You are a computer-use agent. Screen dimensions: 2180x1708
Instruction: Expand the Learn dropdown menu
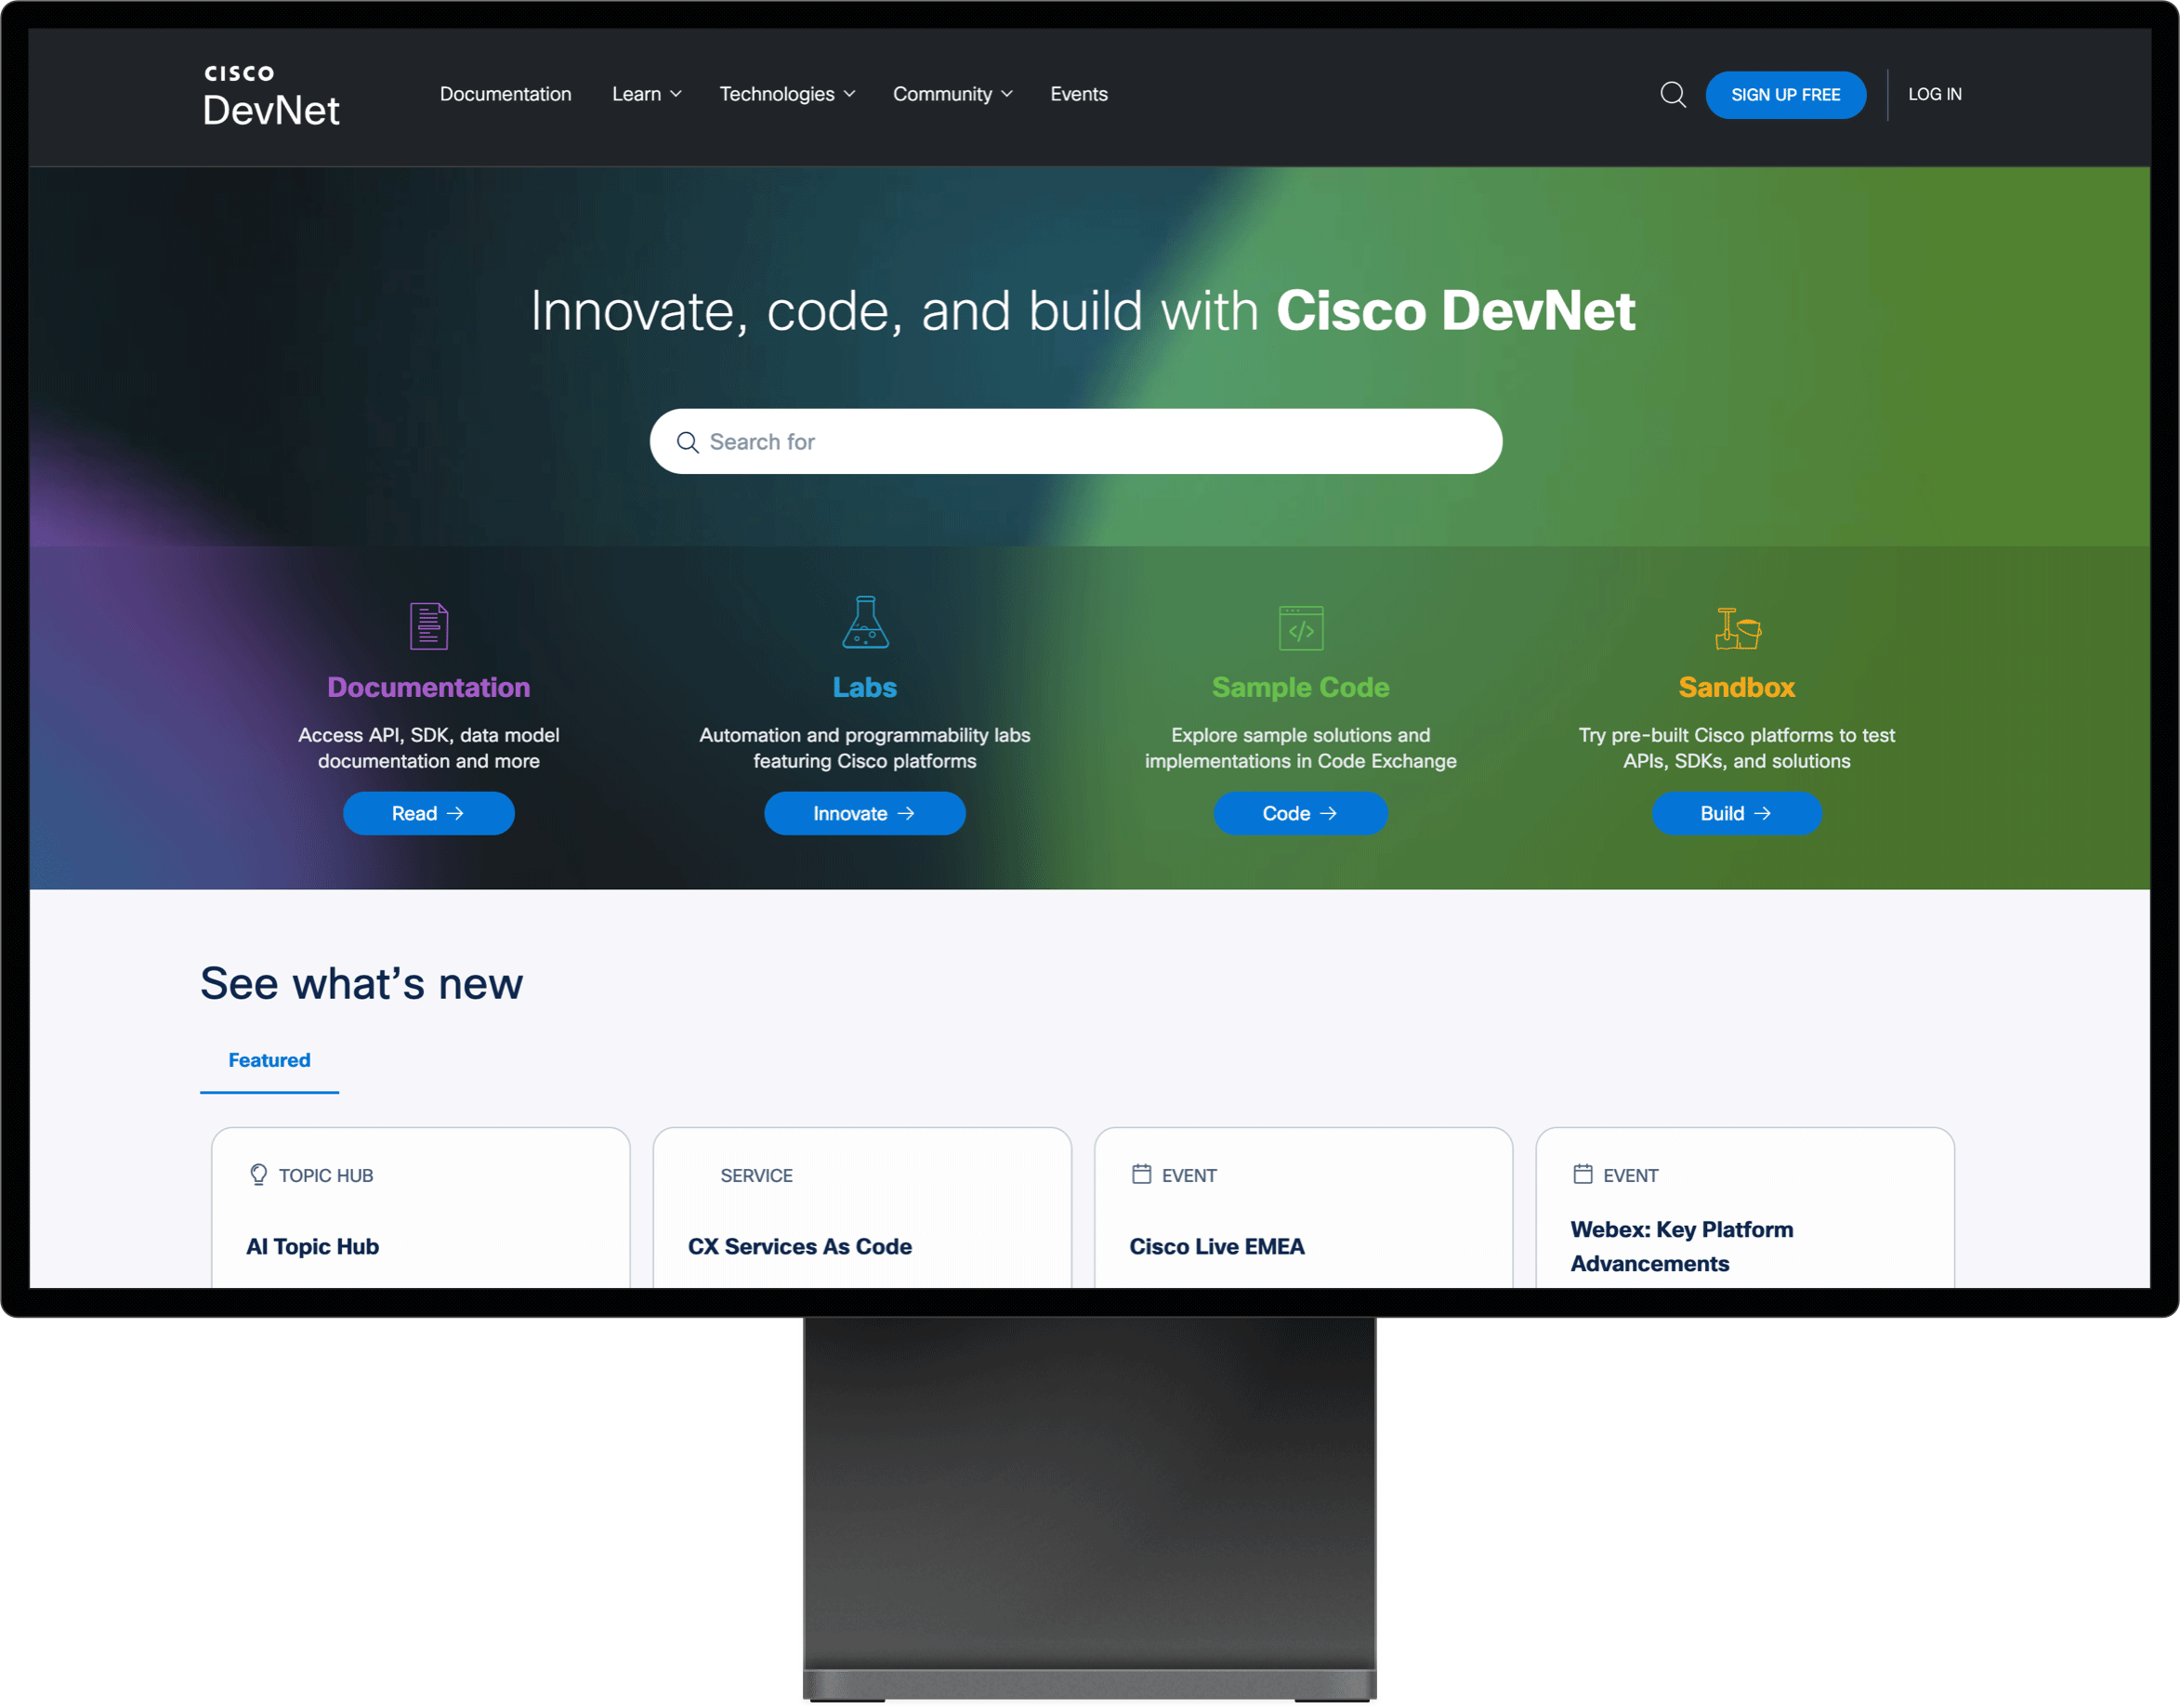646,94
